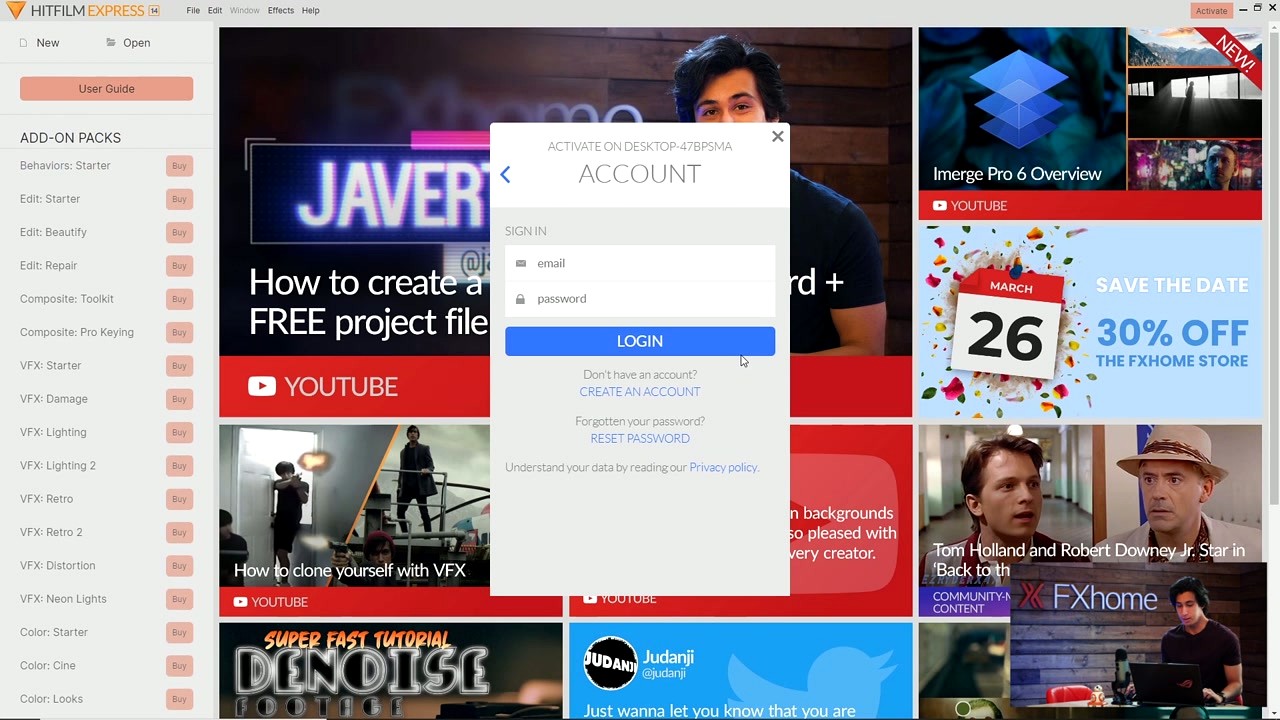The width and height of the screenshot is (1280, 720).
Task: Click the YouTube icon on the clone tutorial thumbnail
Action: (x=240, y=601)
